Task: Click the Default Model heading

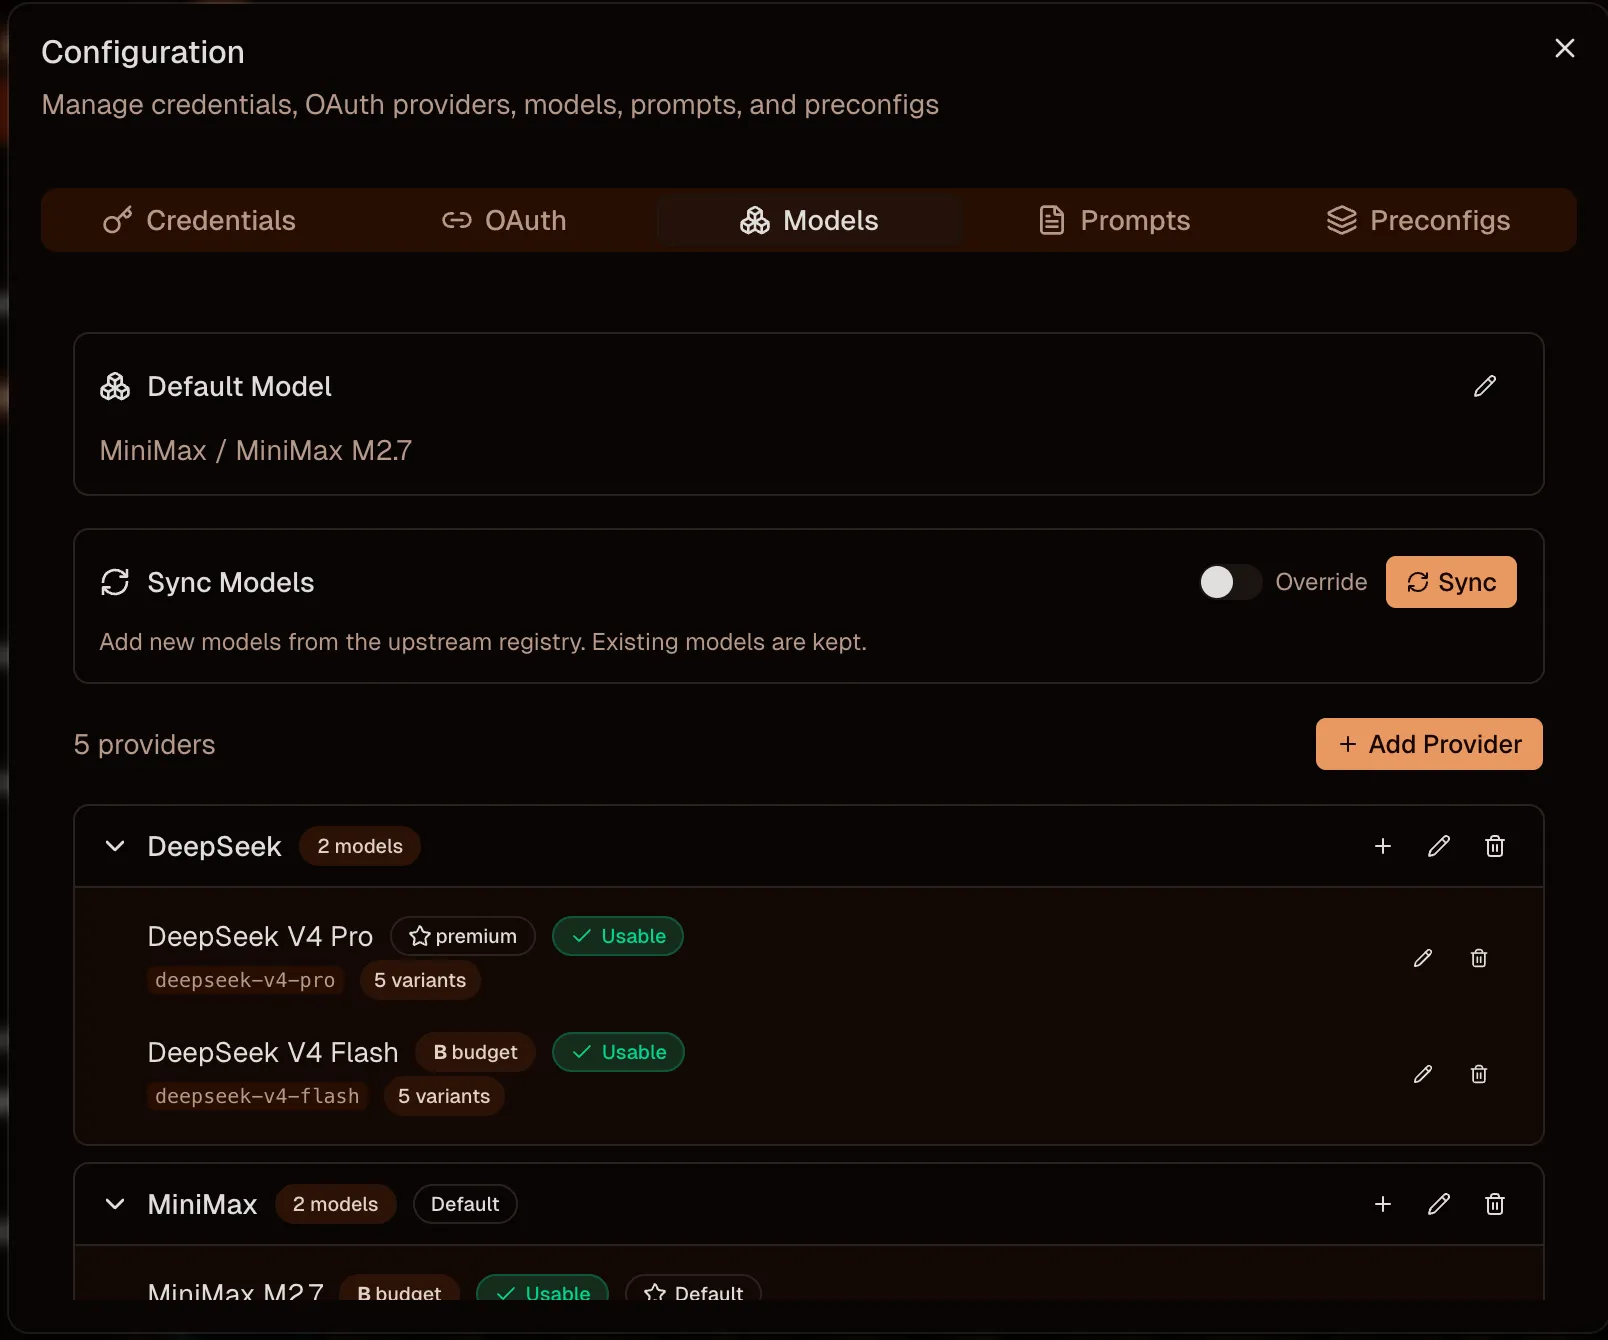Action: click(x=239, y=386)
